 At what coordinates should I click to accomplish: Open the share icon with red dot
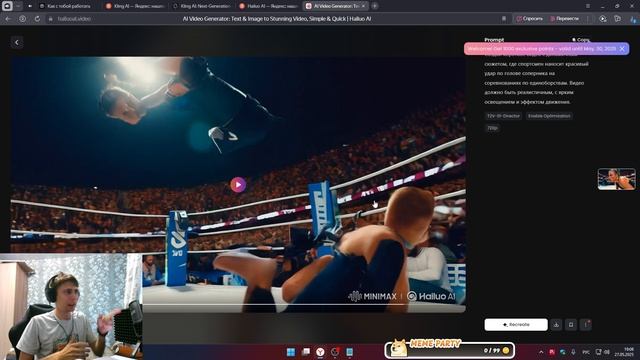pos(586,324)
